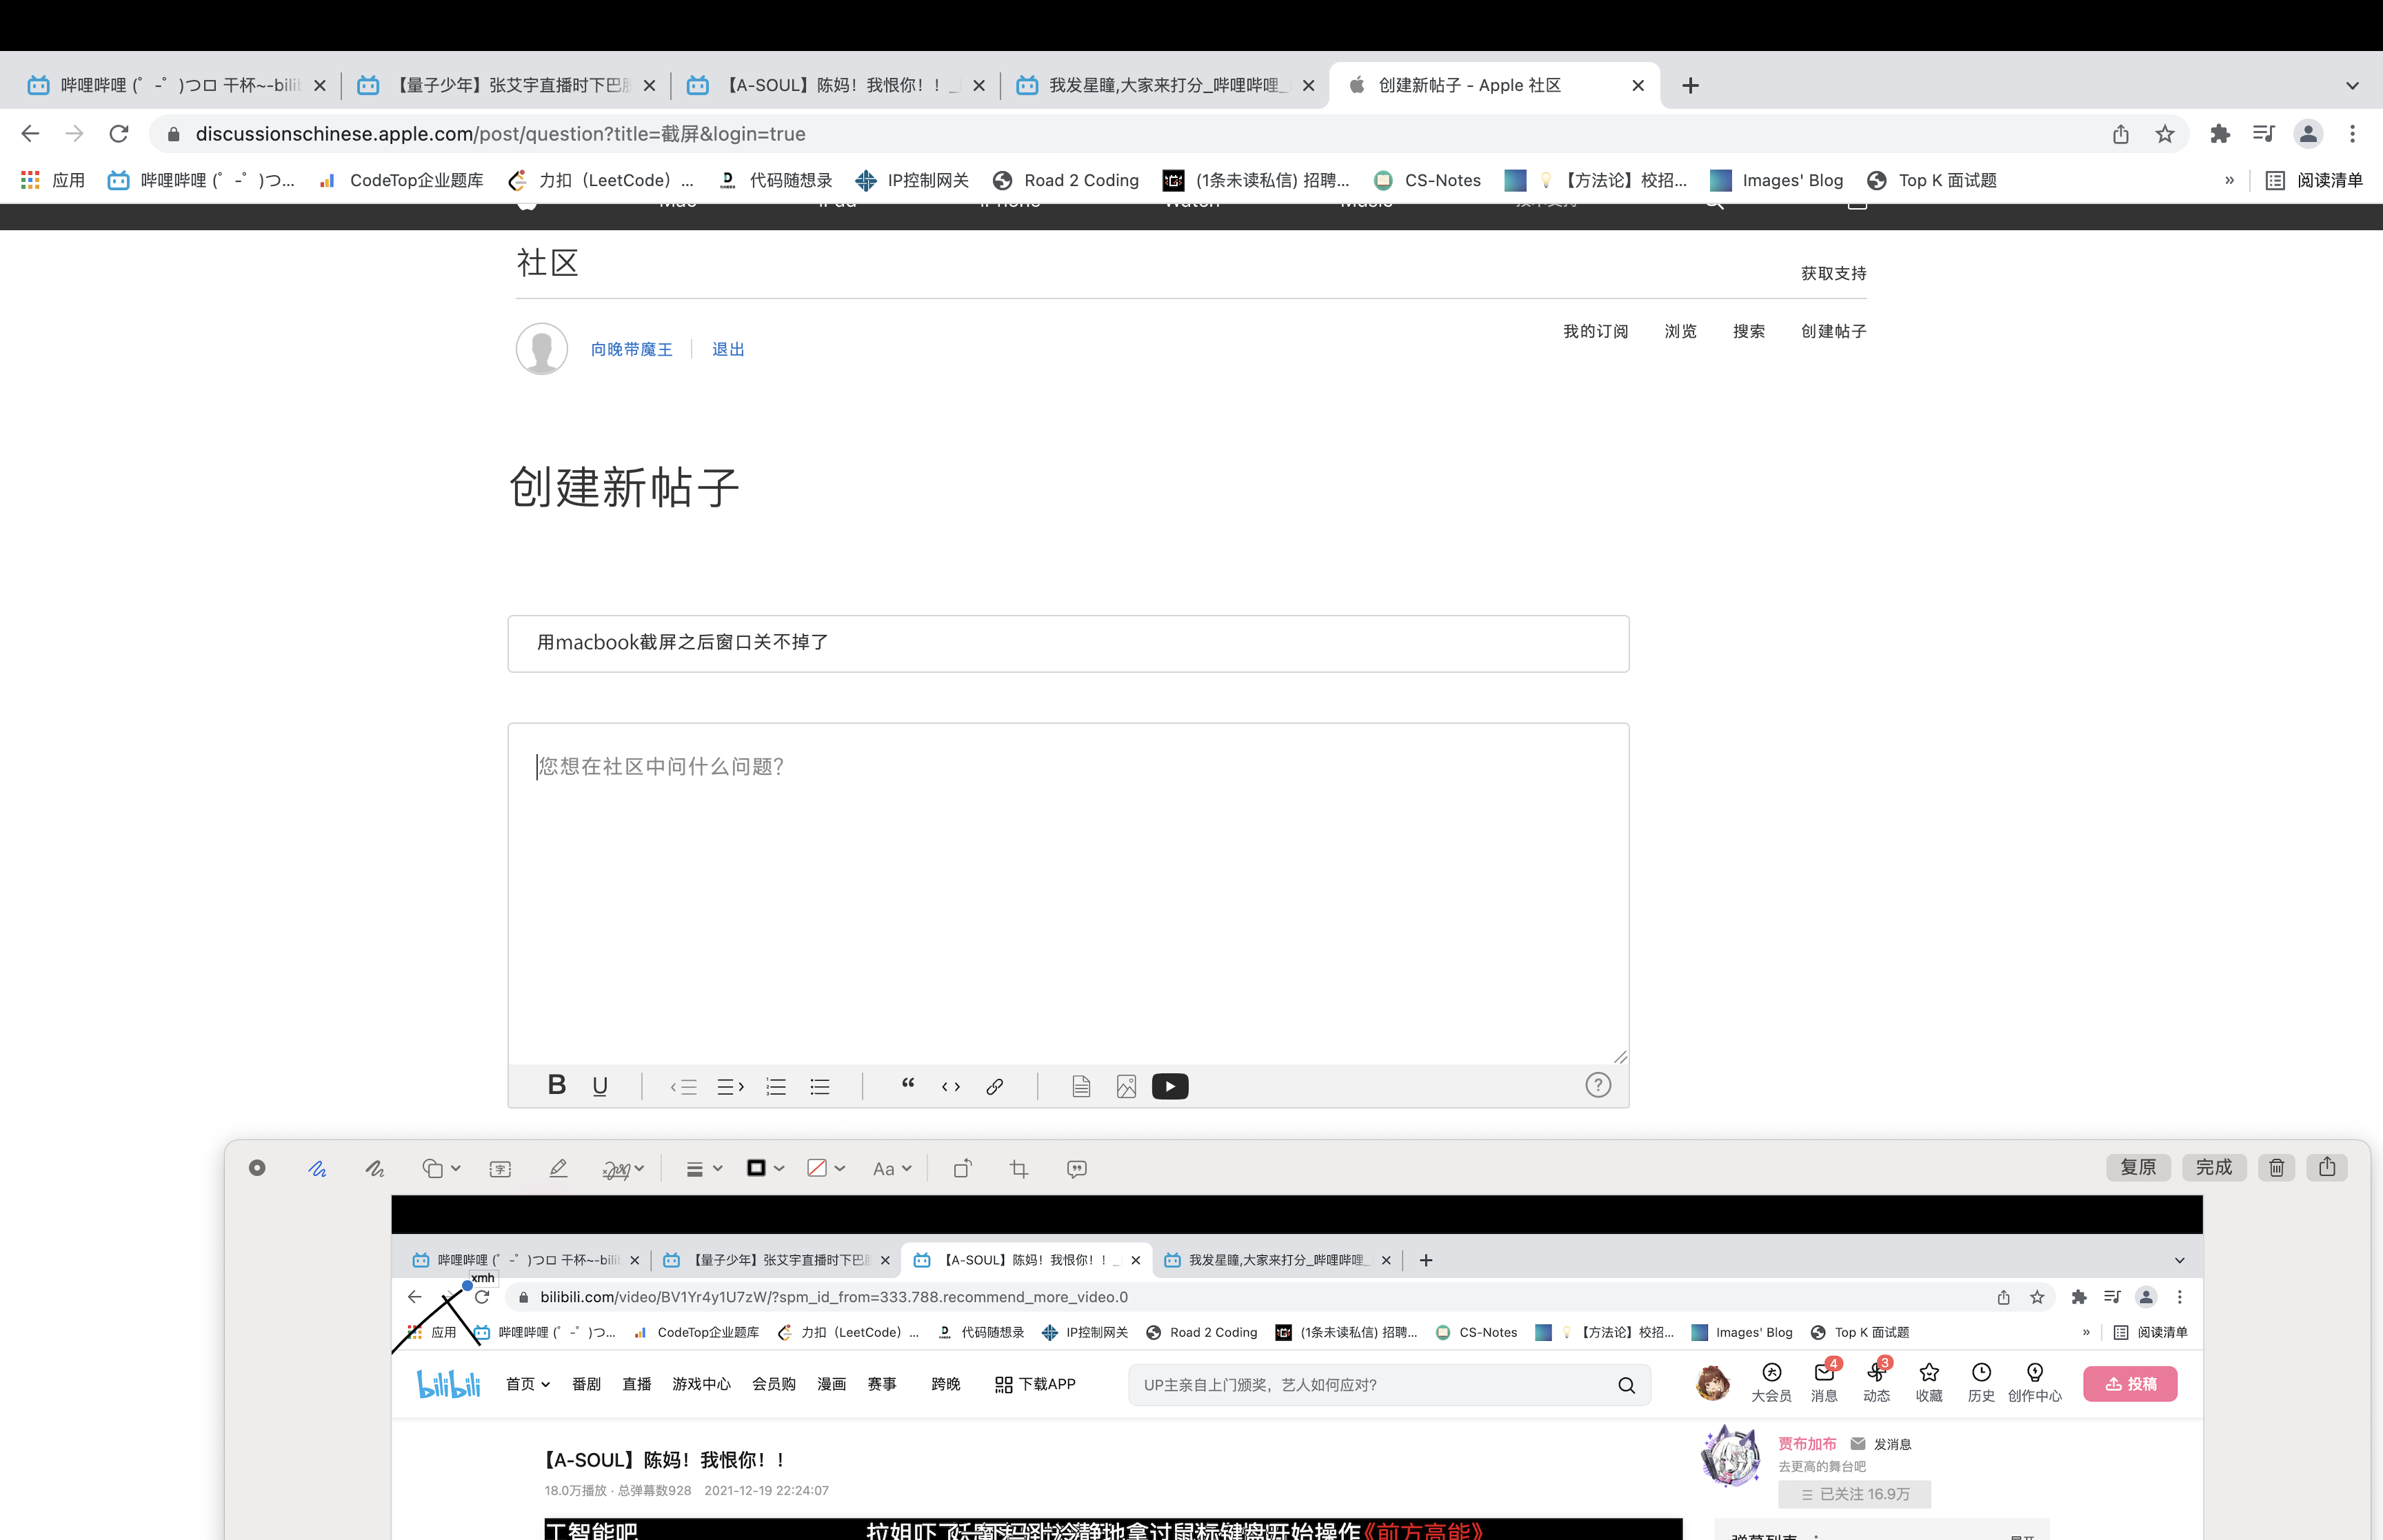2383x1540 pixels.
Task: Open the Aa text style dropdown
Action: (x=891, y=1168)
